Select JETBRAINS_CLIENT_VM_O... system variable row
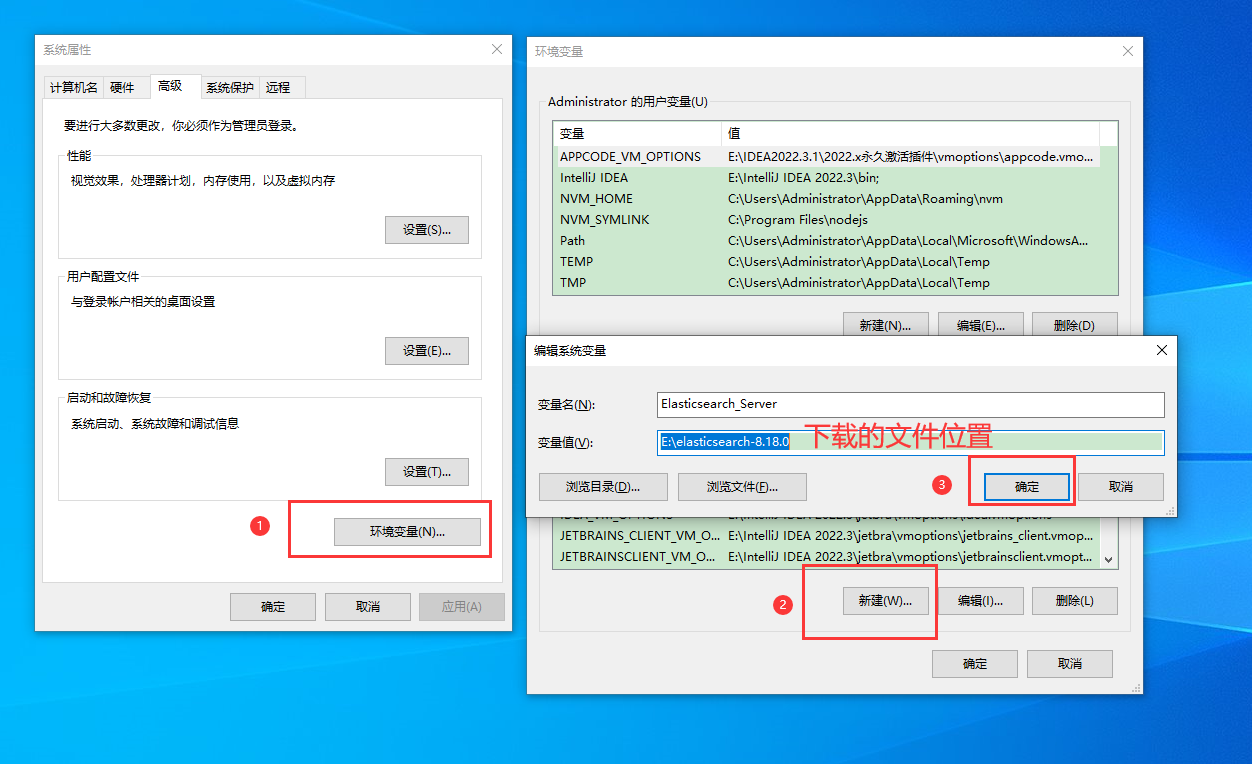The image size is (1252, 764). (x=826, y=536)
